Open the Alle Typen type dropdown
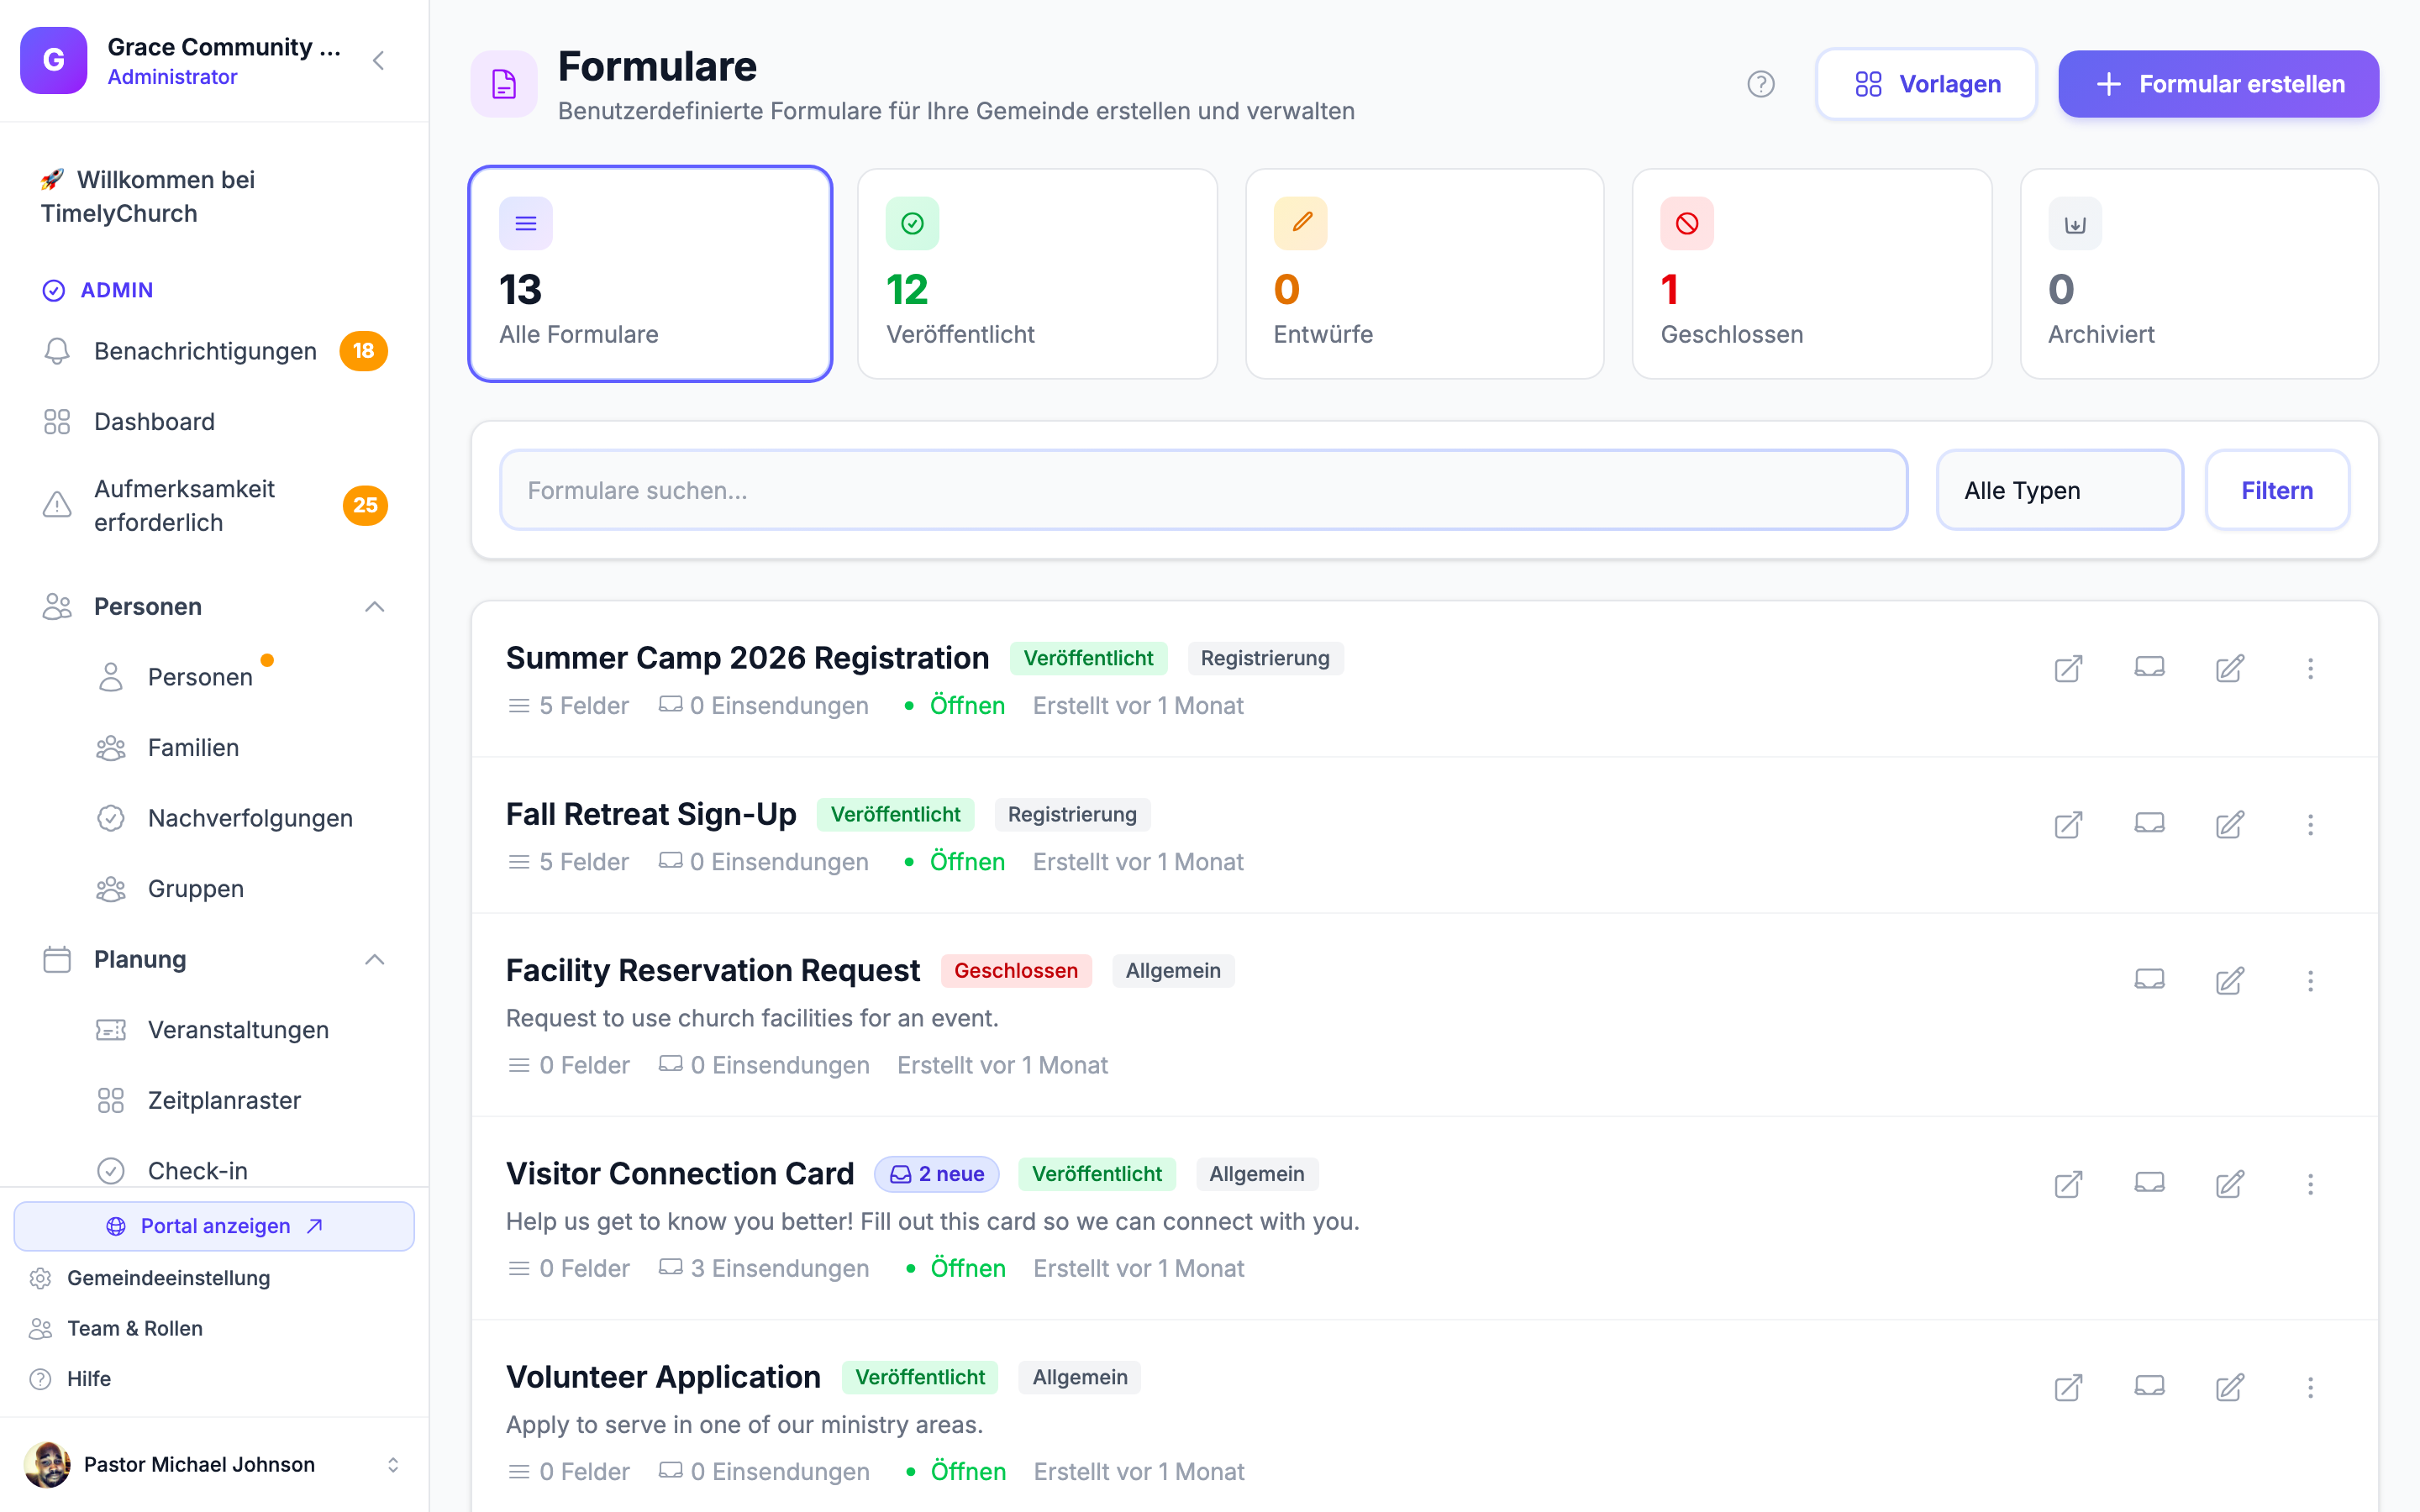The image size is (2420, 1512). click(x=2059, y=490)
